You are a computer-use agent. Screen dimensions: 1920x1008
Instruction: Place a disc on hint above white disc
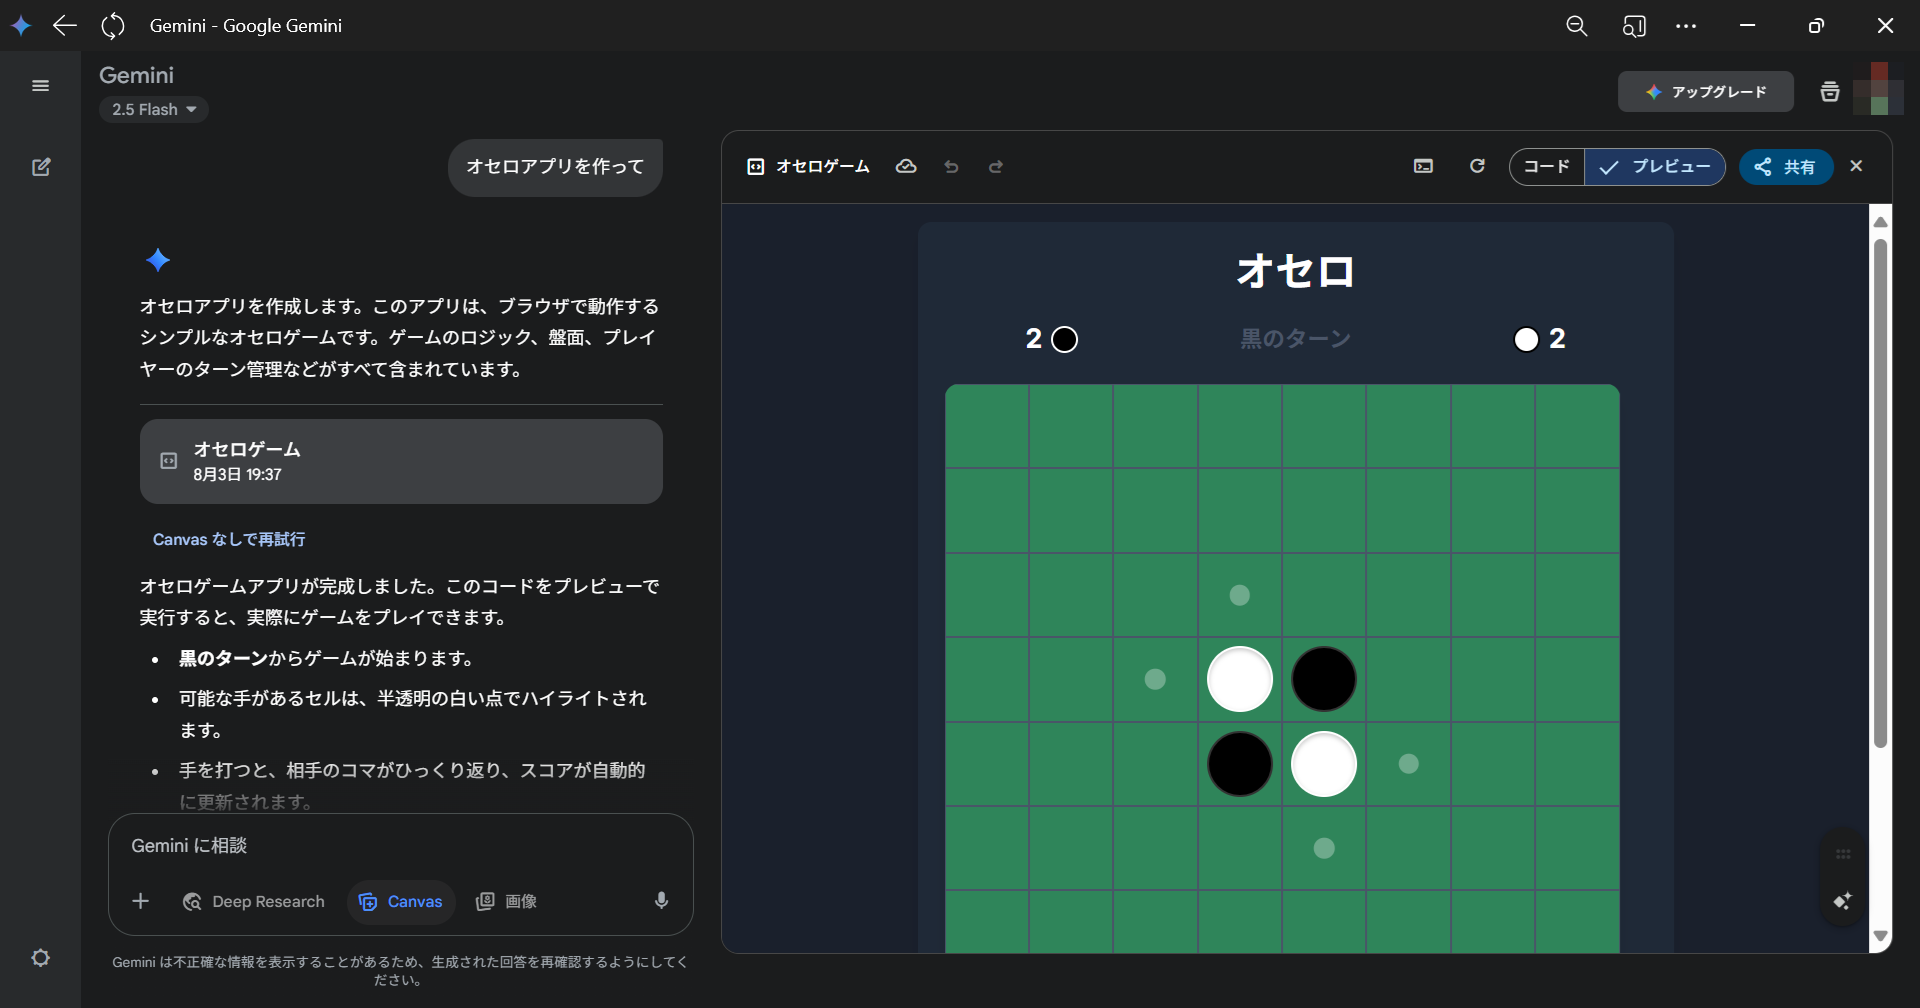pyautogui.click(x=1240, y=595)
